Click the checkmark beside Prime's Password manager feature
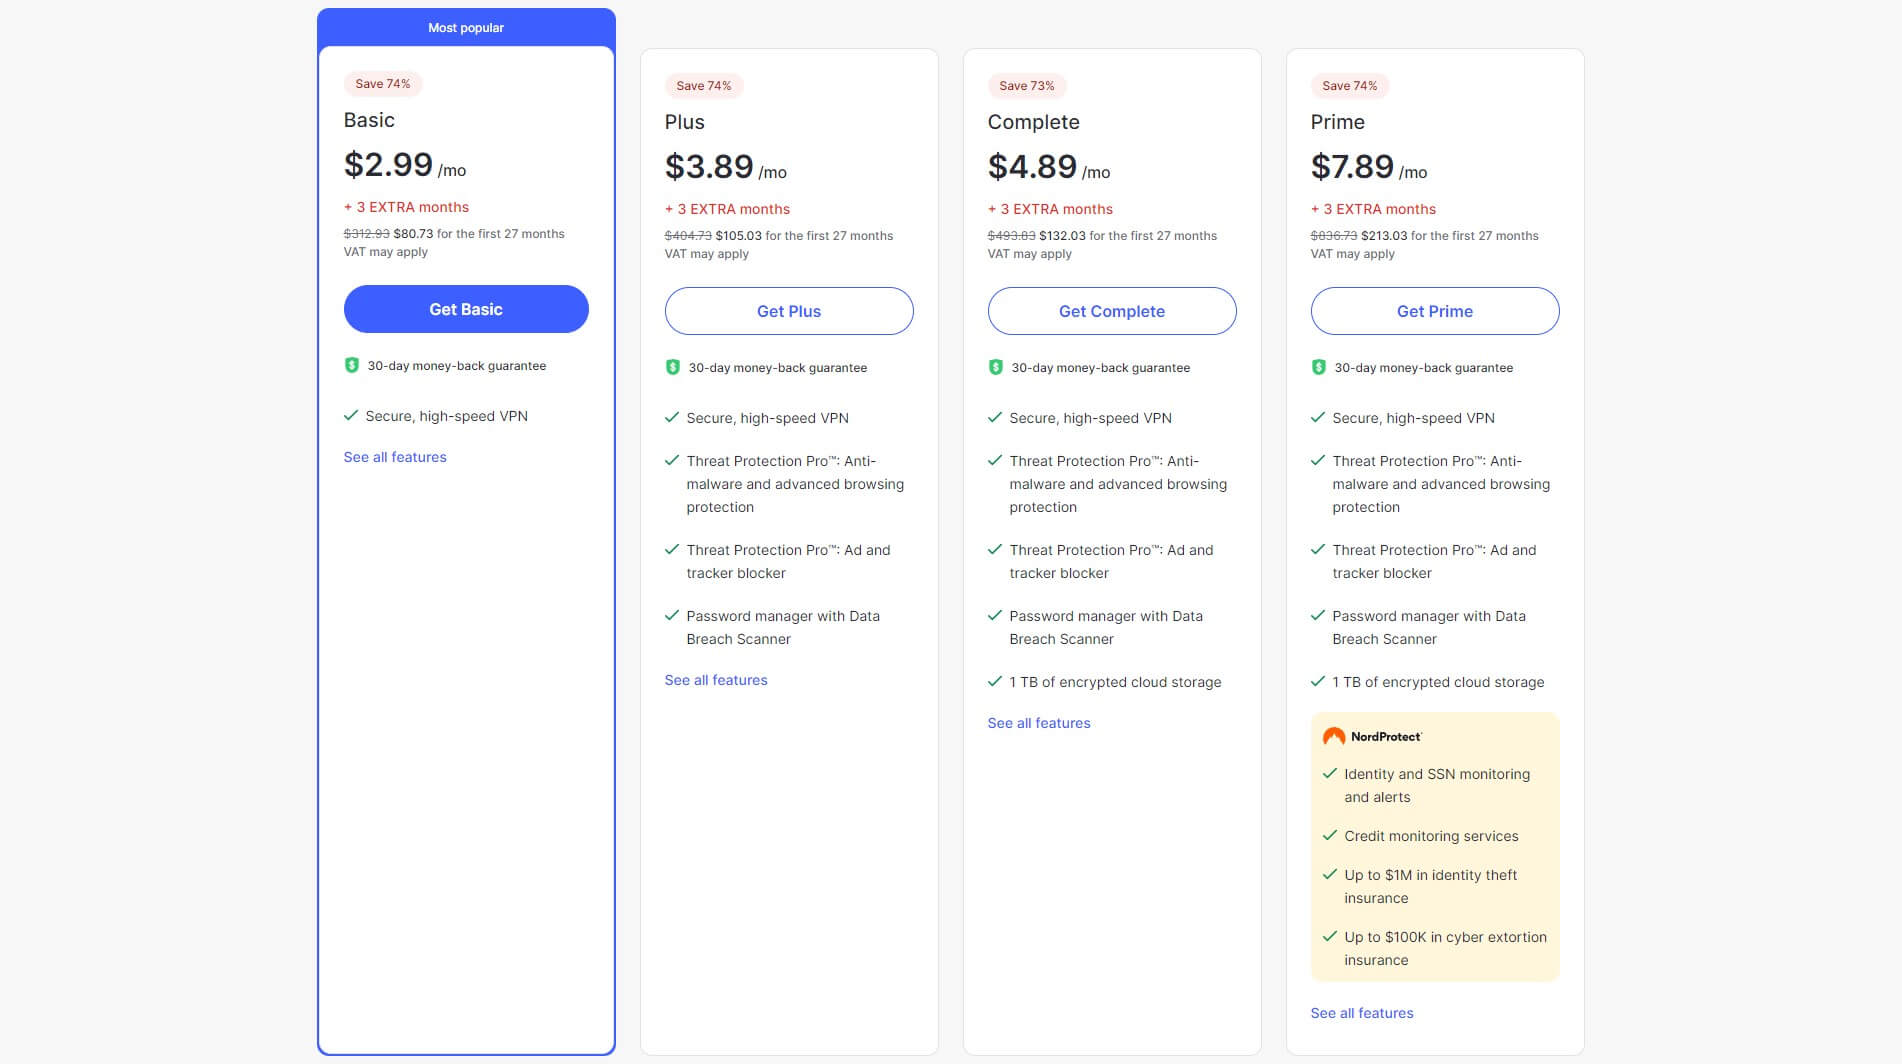 pos(1318,615)
